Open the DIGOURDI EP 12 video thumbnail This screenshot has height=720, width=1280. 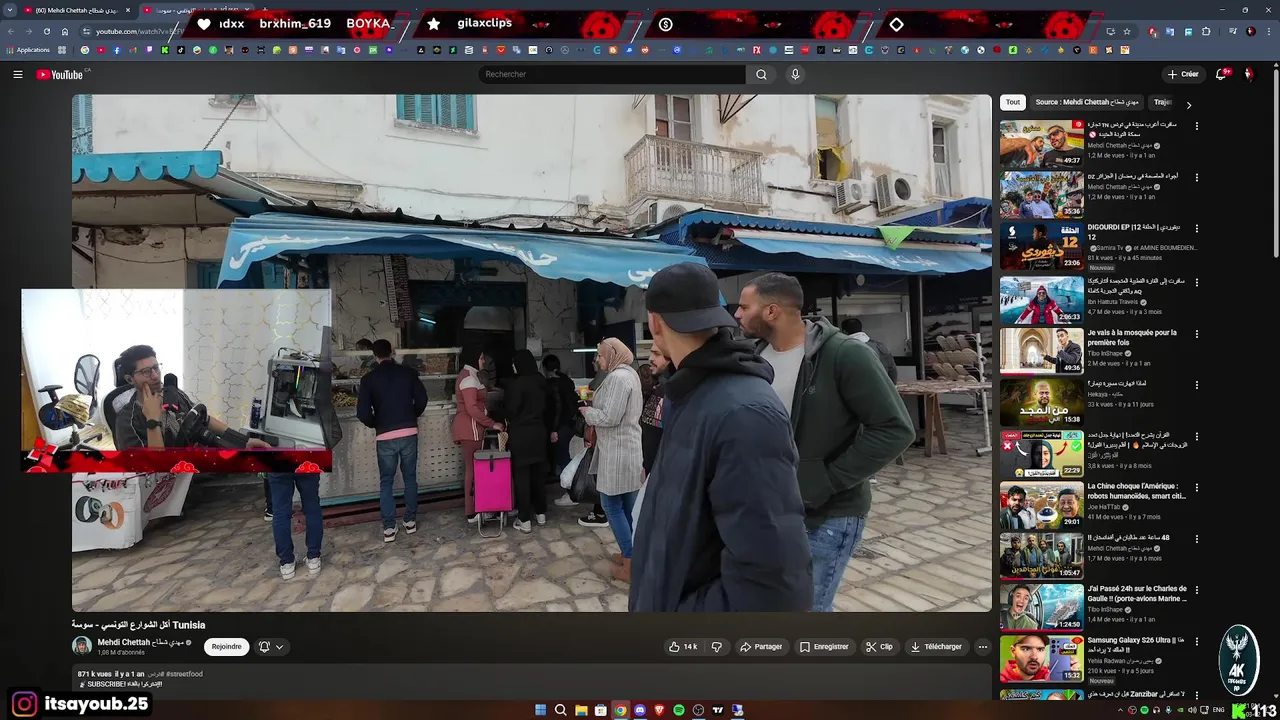click(x=1041, y=246)
